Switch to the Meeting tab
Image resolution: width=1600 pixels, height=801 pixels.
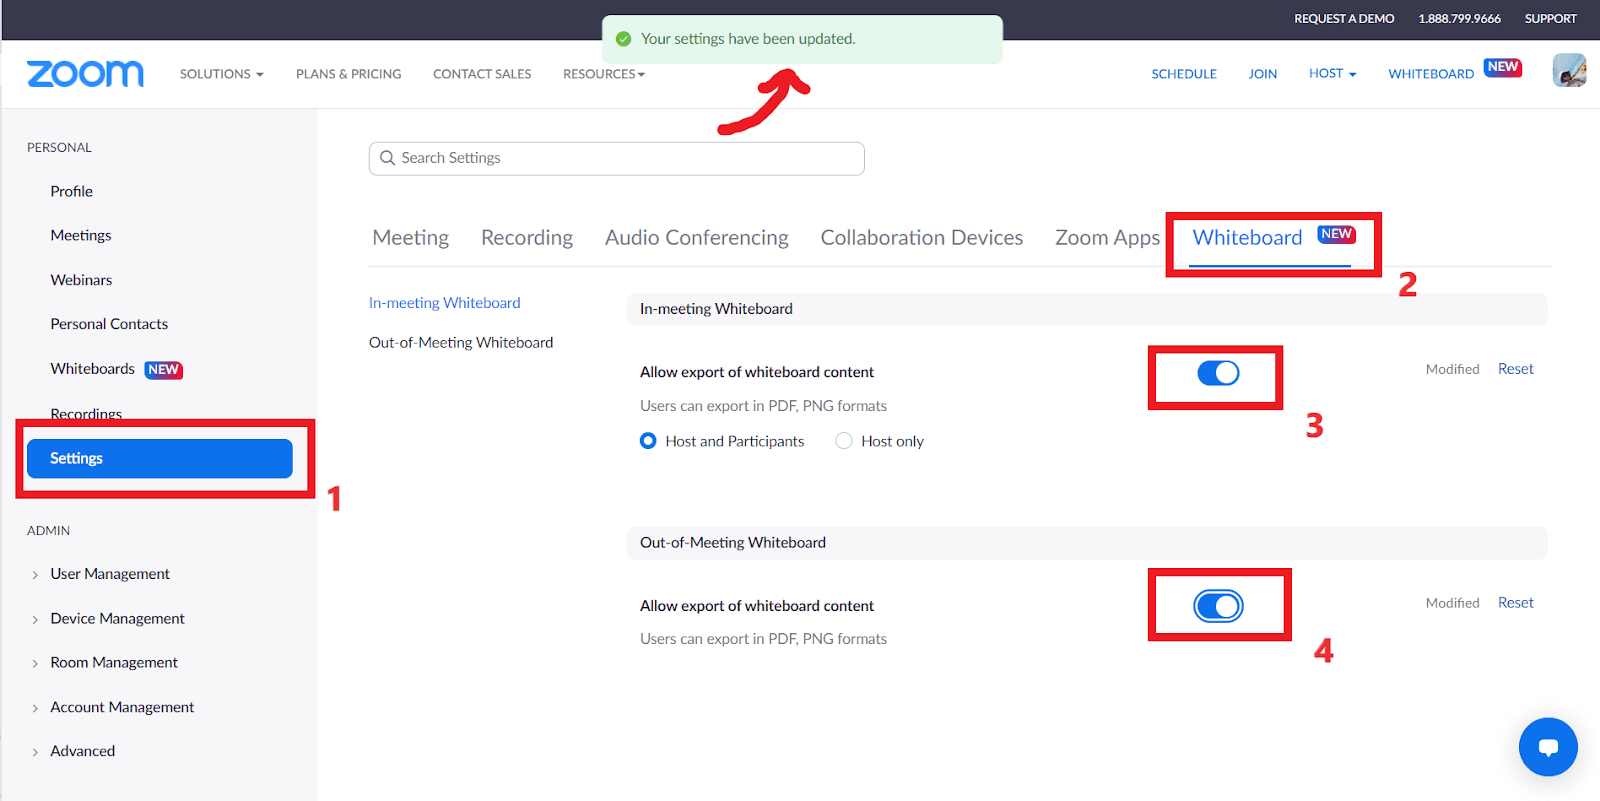[411, 238]
